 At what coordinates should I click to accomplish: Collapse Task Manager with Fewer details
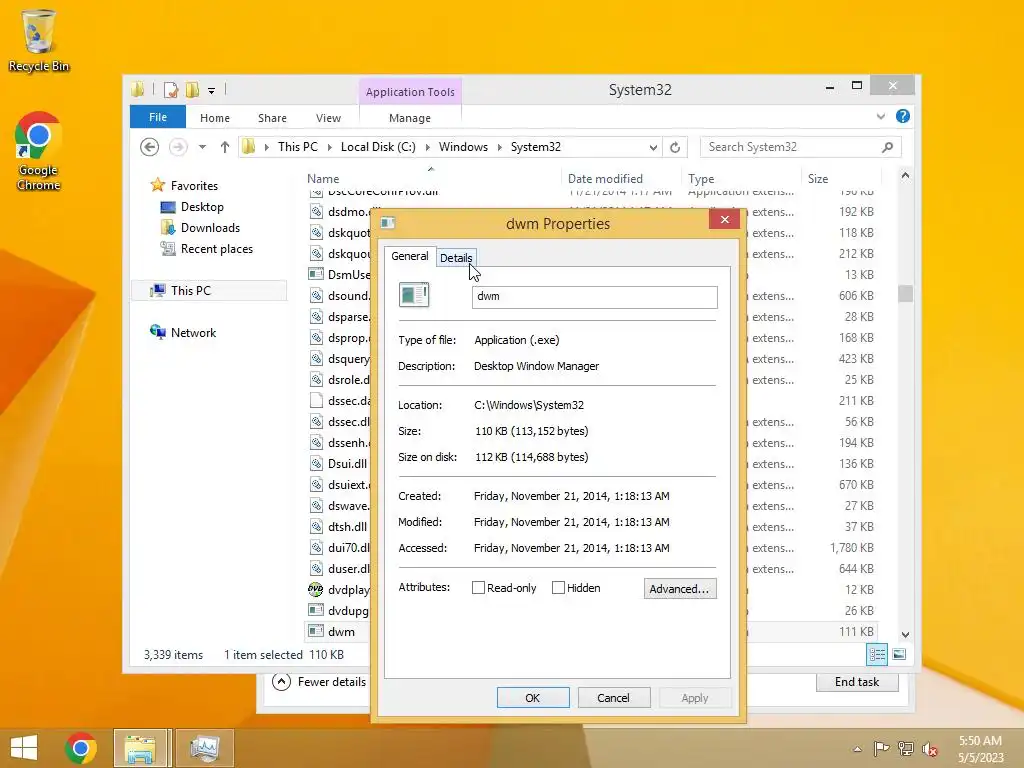point(319,682)
